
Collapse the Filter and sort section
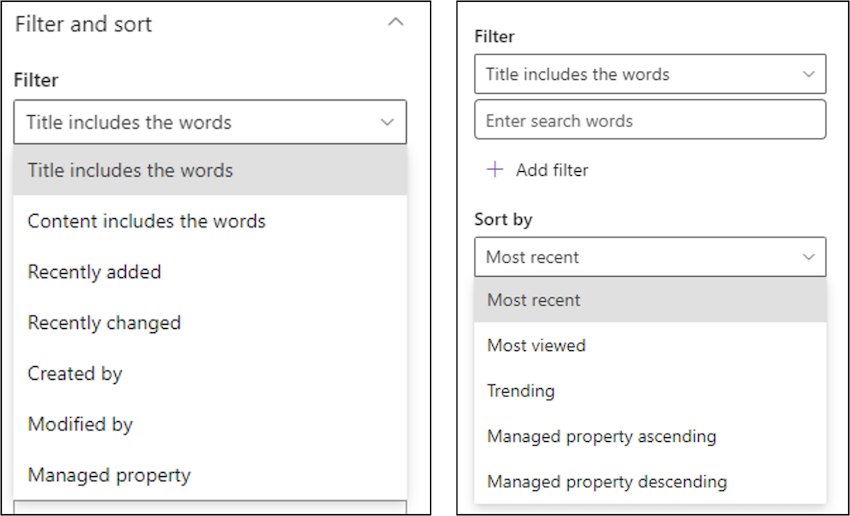396,22
